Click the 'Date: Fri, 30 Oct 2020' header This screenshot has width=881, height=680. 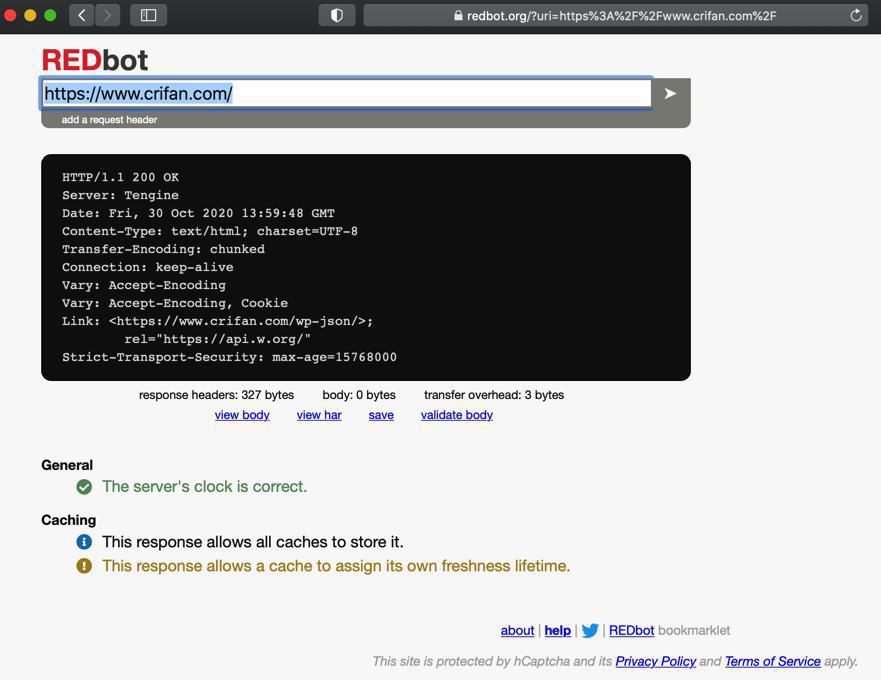pos(198,213)
